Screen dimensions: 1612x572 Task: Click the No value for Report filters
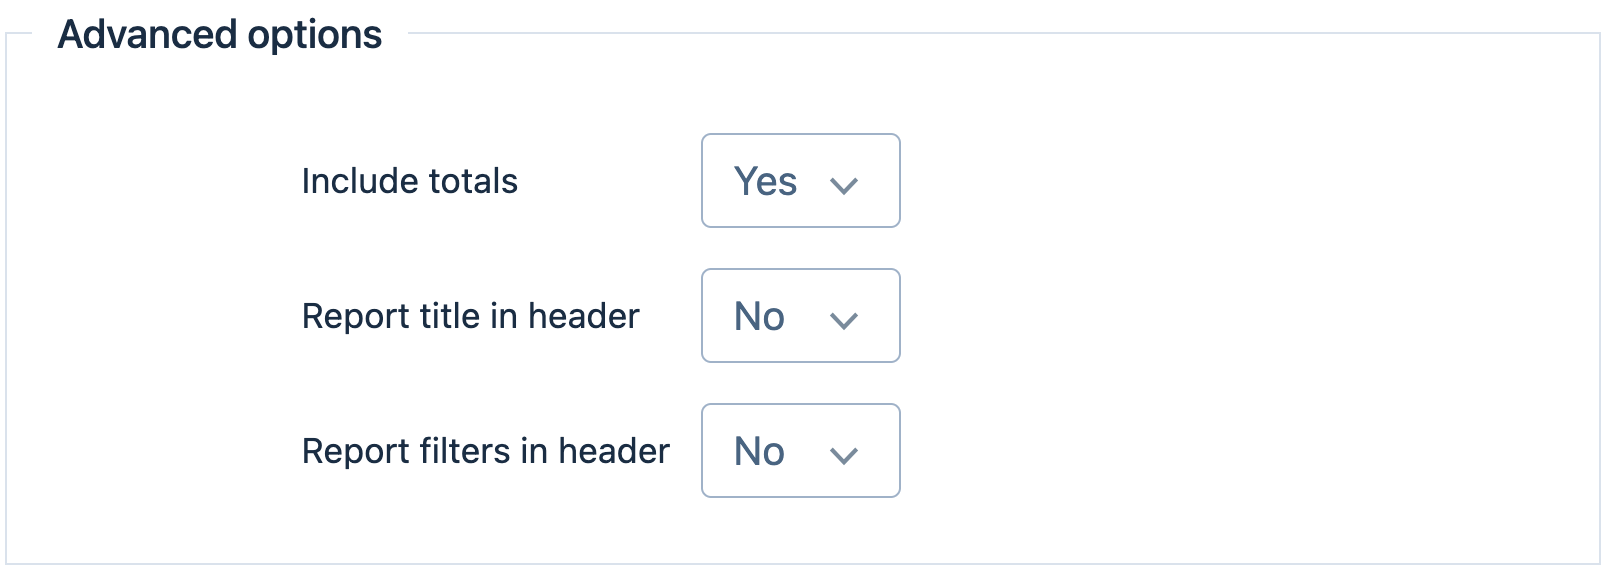point(759,452)
